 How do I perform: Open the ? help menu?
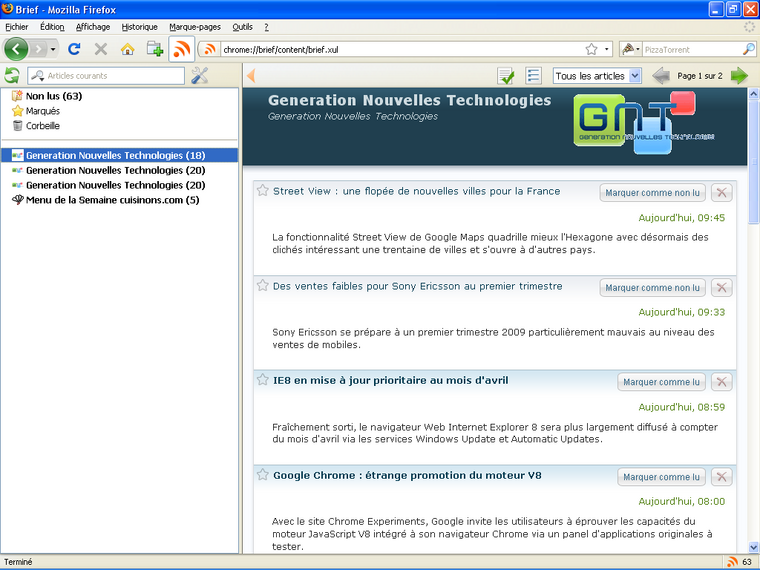(266, 27)
